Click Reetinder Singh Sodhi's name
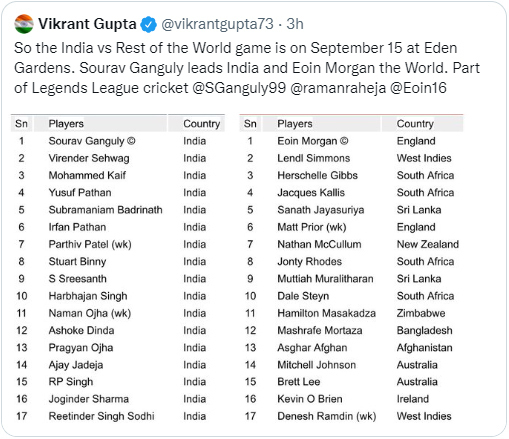The image size is (509, 439). coord(102,416)
